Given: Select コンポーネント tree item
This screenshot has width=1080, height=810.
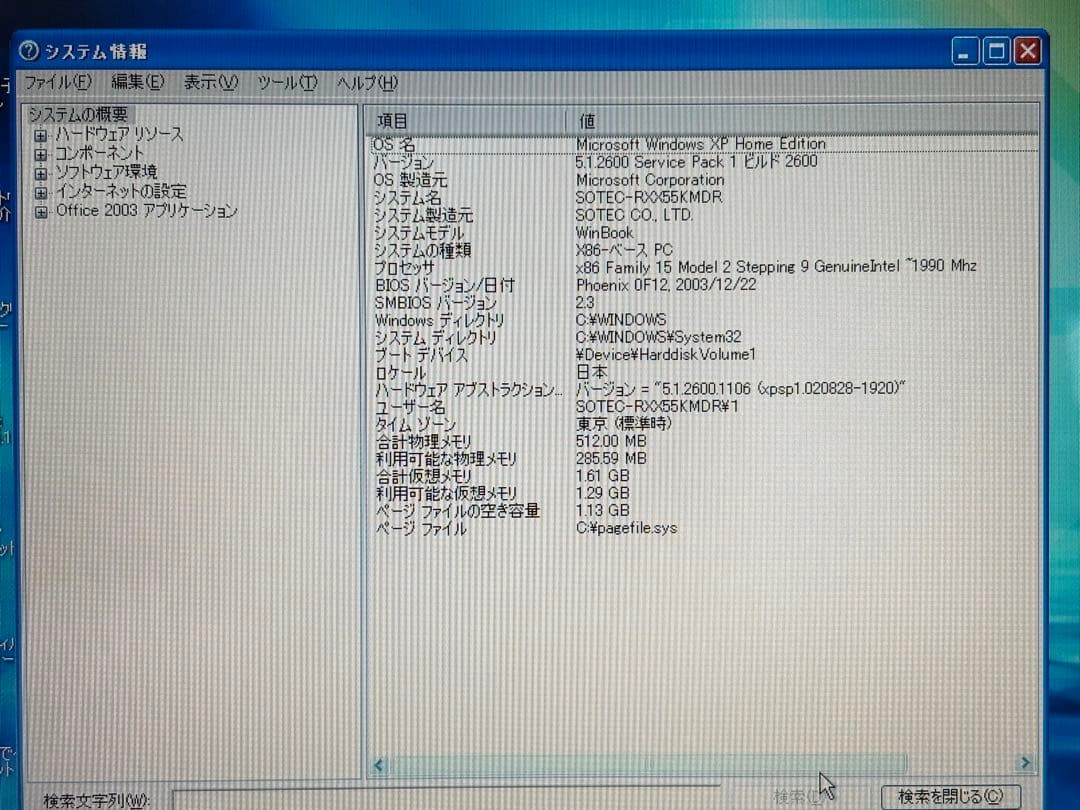Looking at the screenshot, I should (x=99, y=153).
